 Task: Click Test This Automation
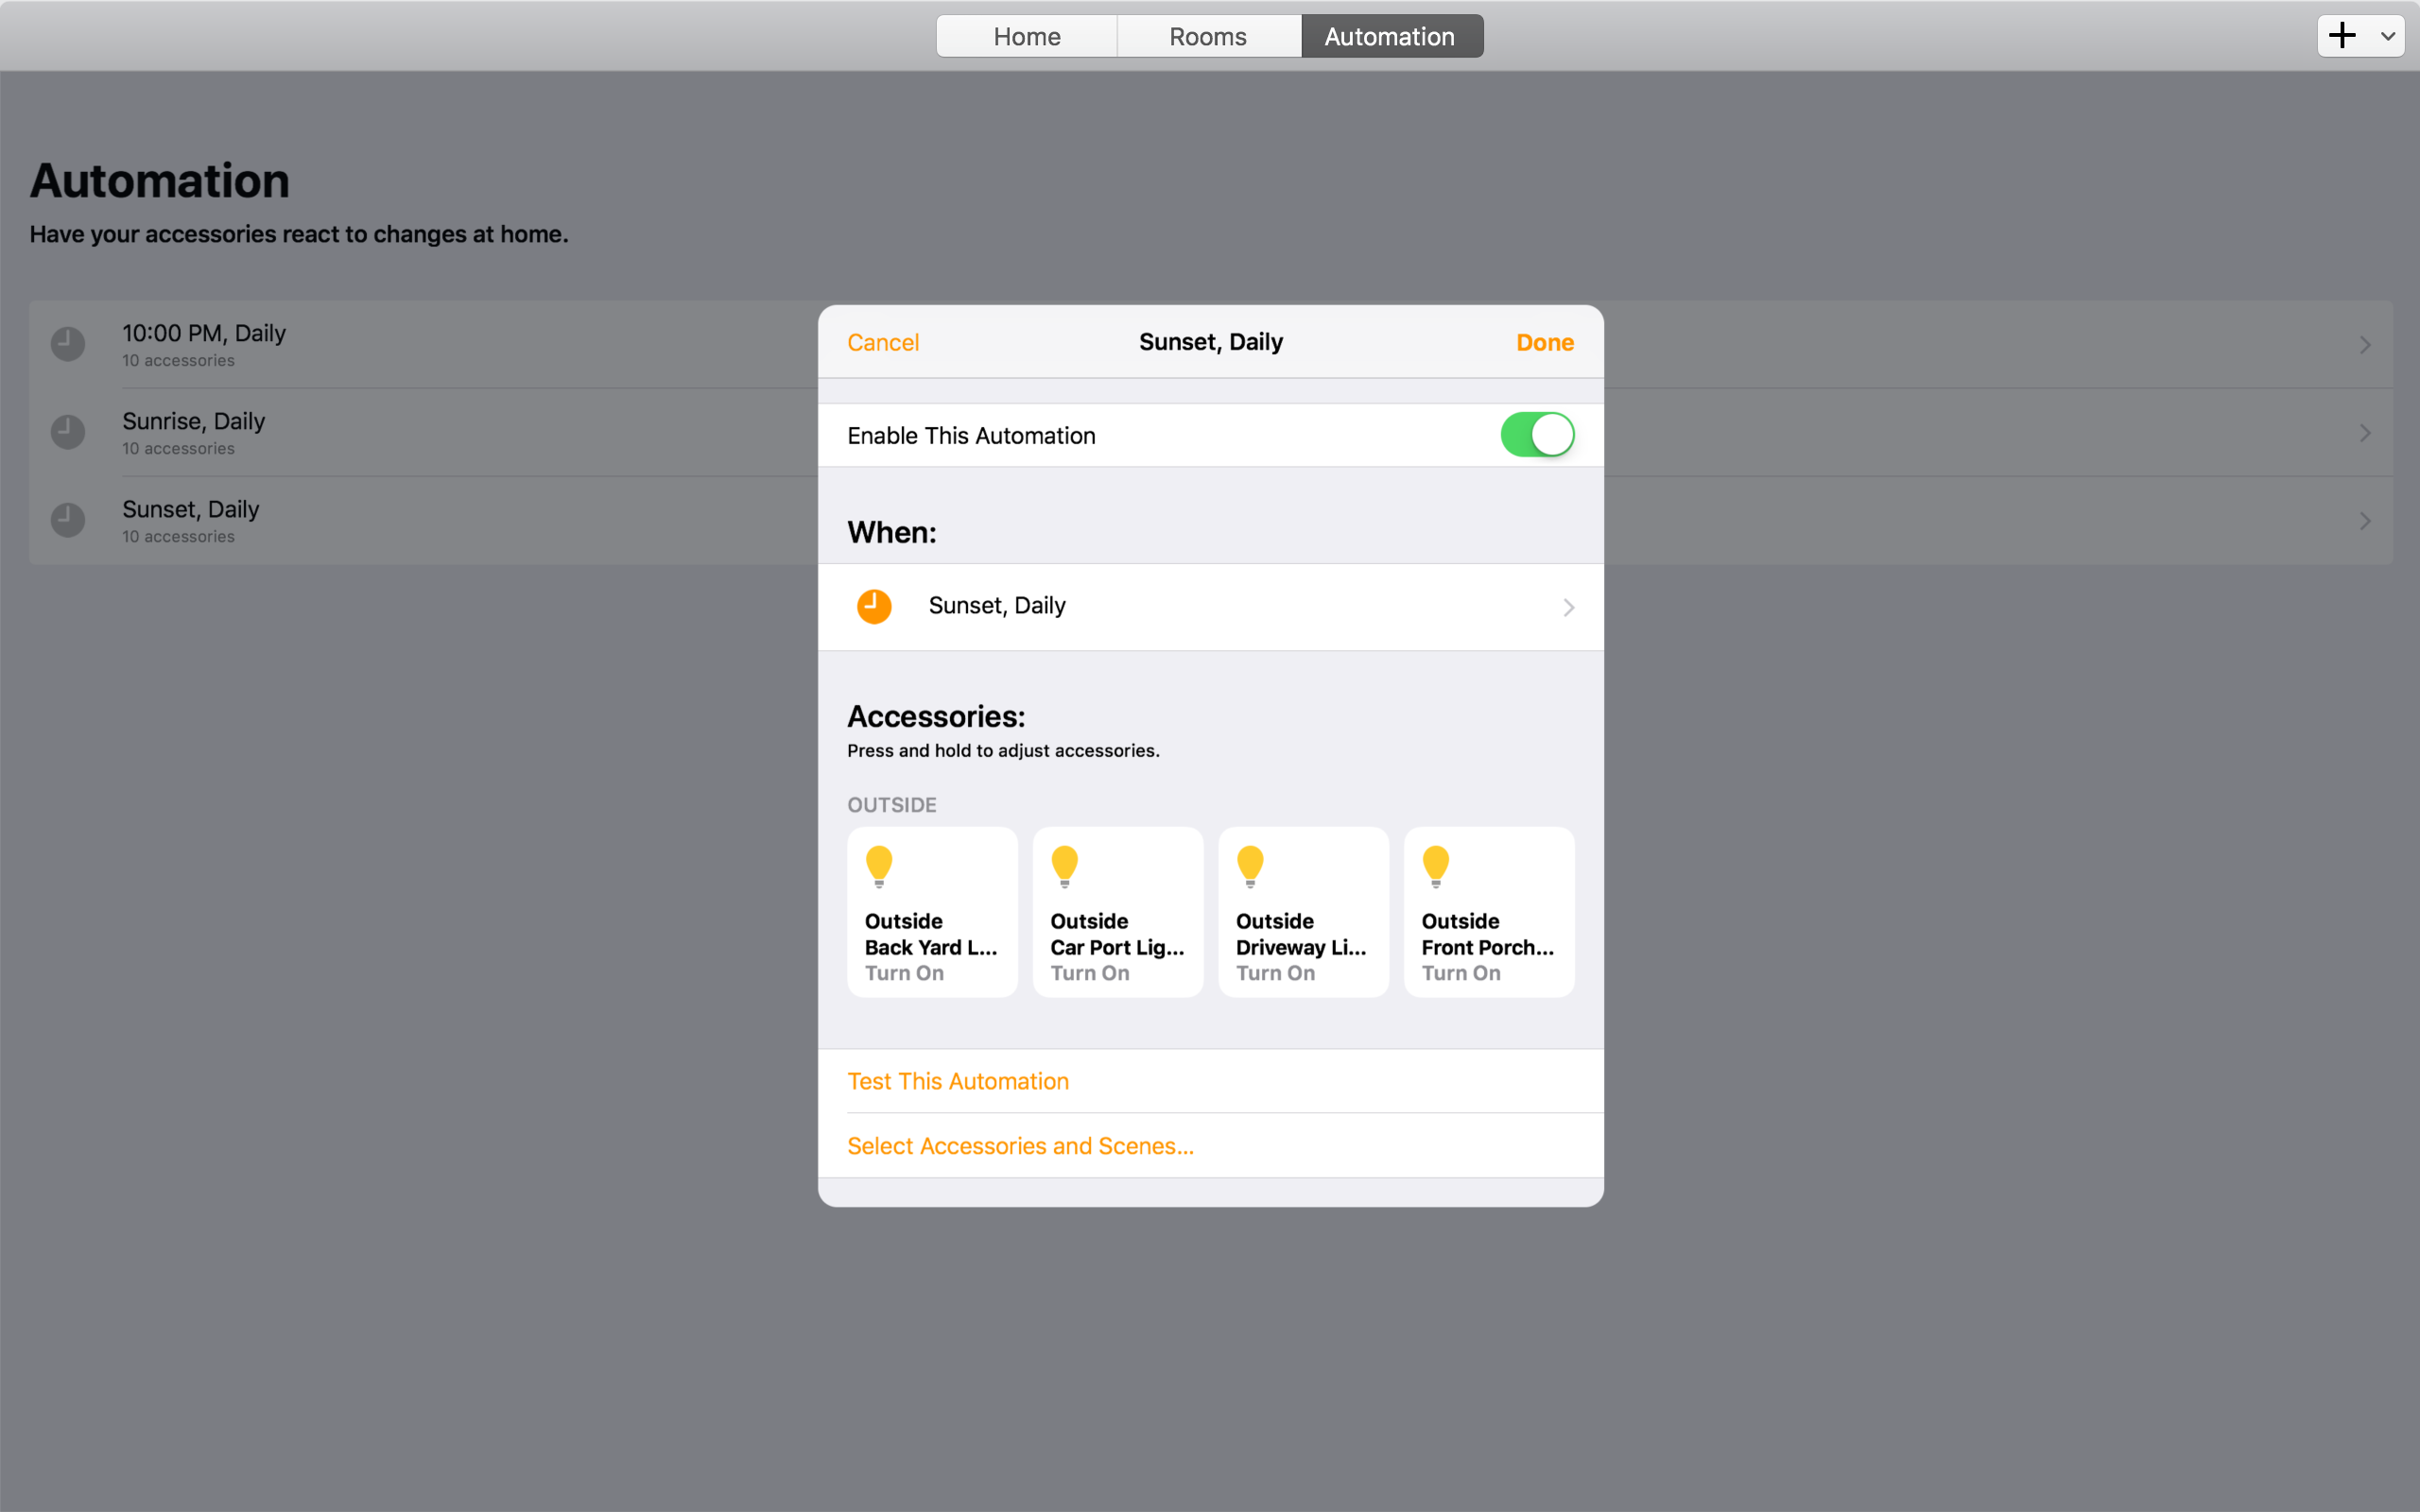pos(957,1080)
